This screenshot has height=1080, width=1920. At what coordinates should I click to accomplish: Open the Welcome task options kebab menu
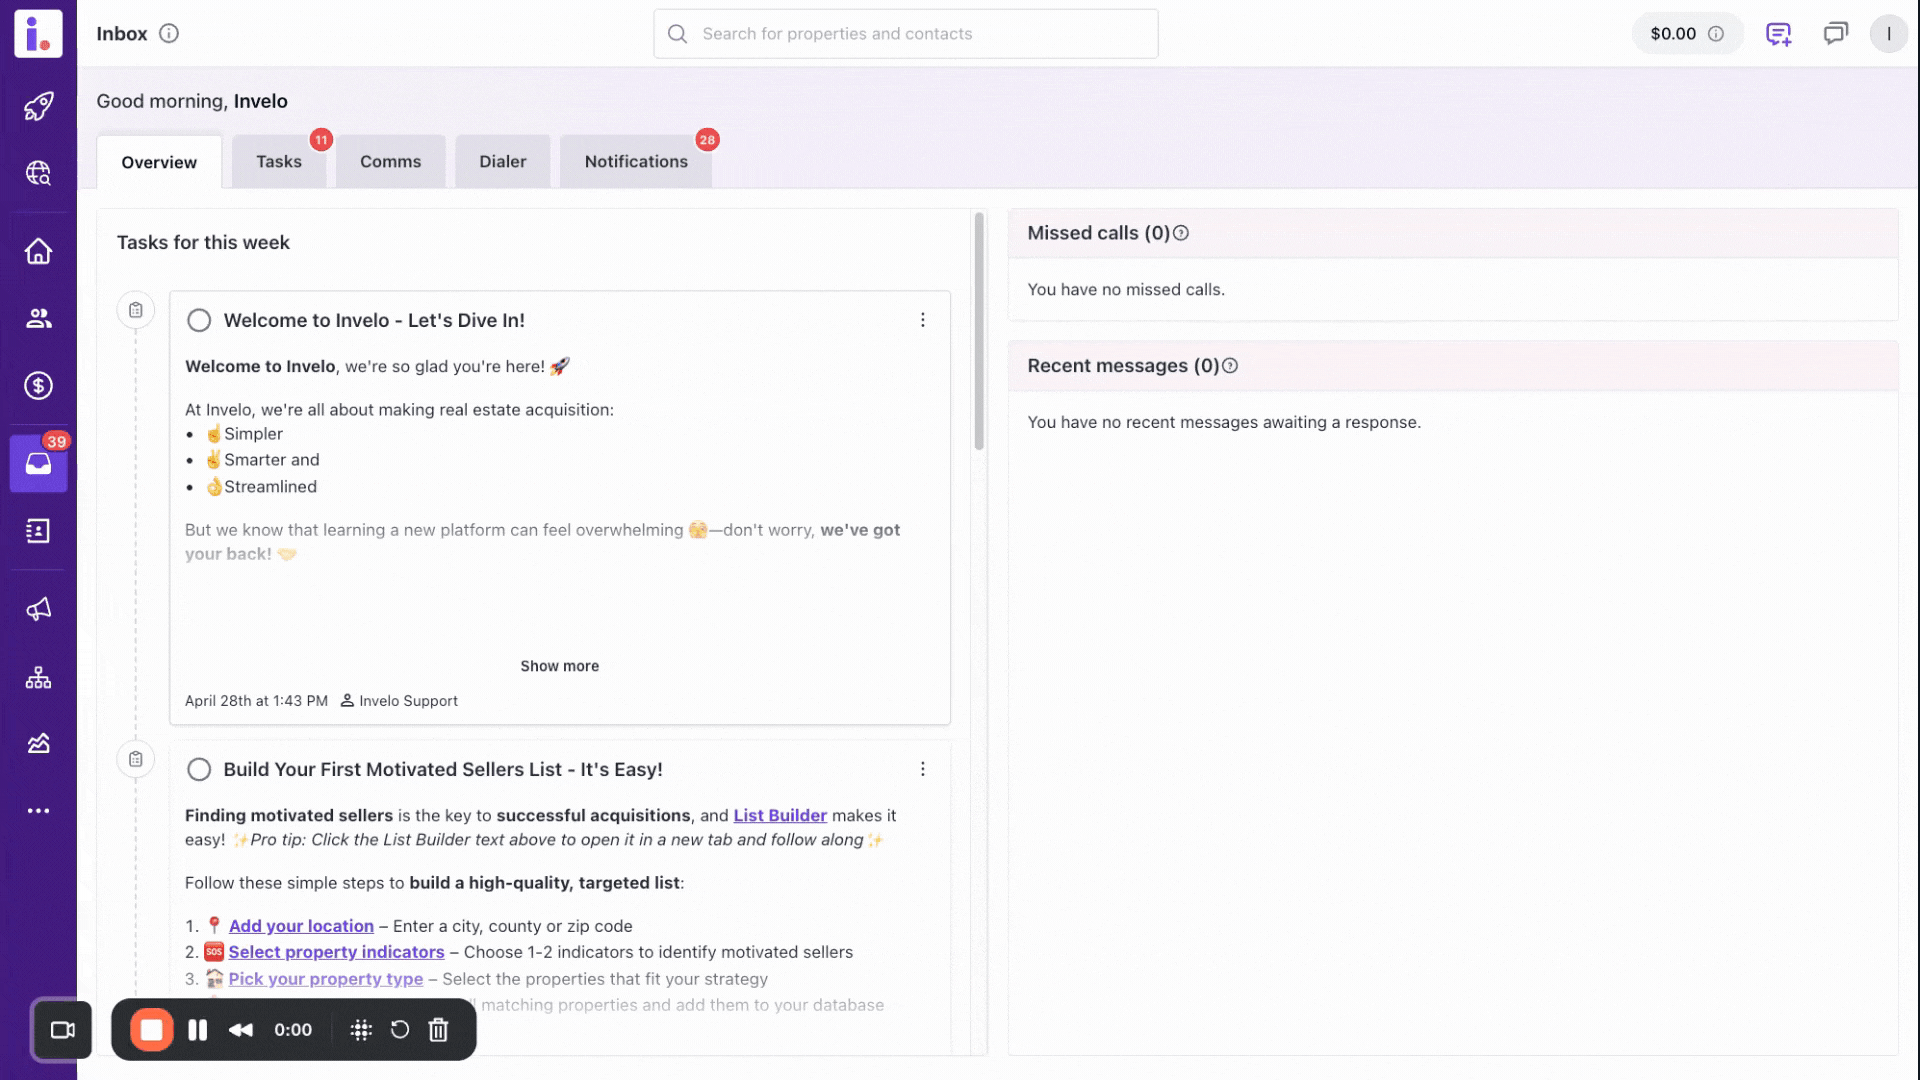coord(923,320)
